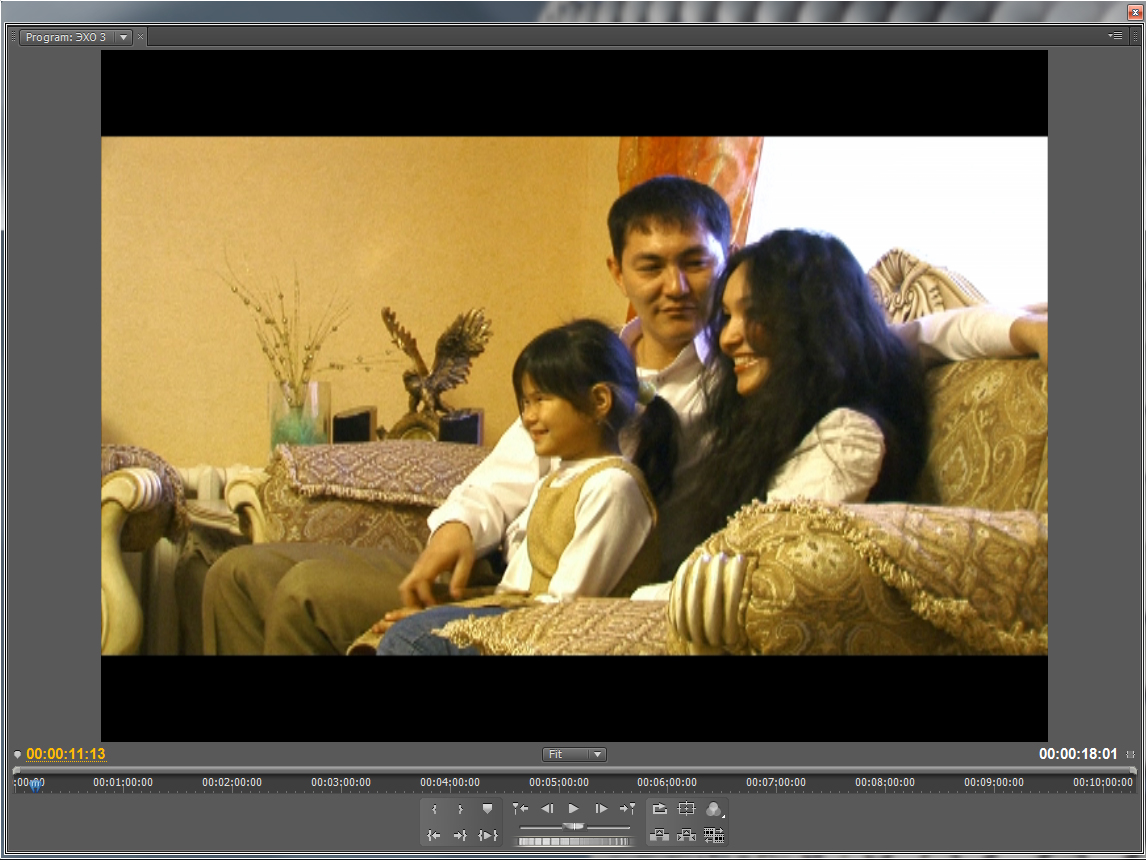Image resolution: width=1146 pixels, height=860 pixels.
Task: Open the Fit zoom level dropdown
Action: (574, 754)
